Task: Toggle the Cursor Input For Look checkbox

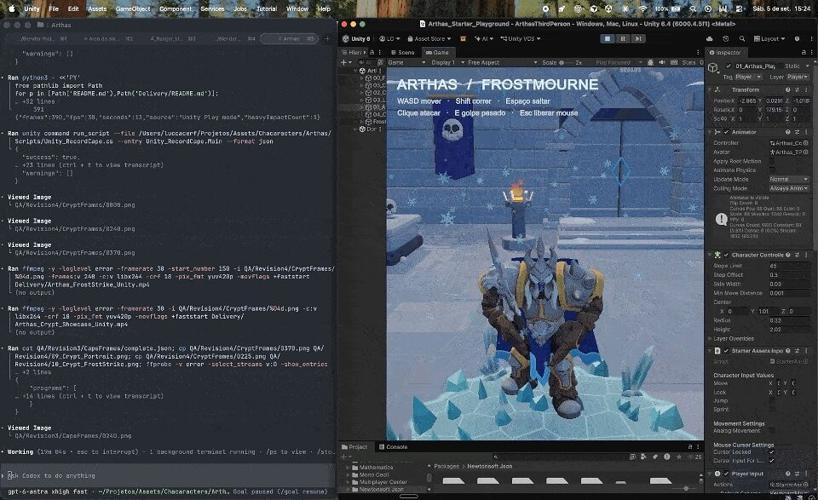Action: tap(772, 460)
